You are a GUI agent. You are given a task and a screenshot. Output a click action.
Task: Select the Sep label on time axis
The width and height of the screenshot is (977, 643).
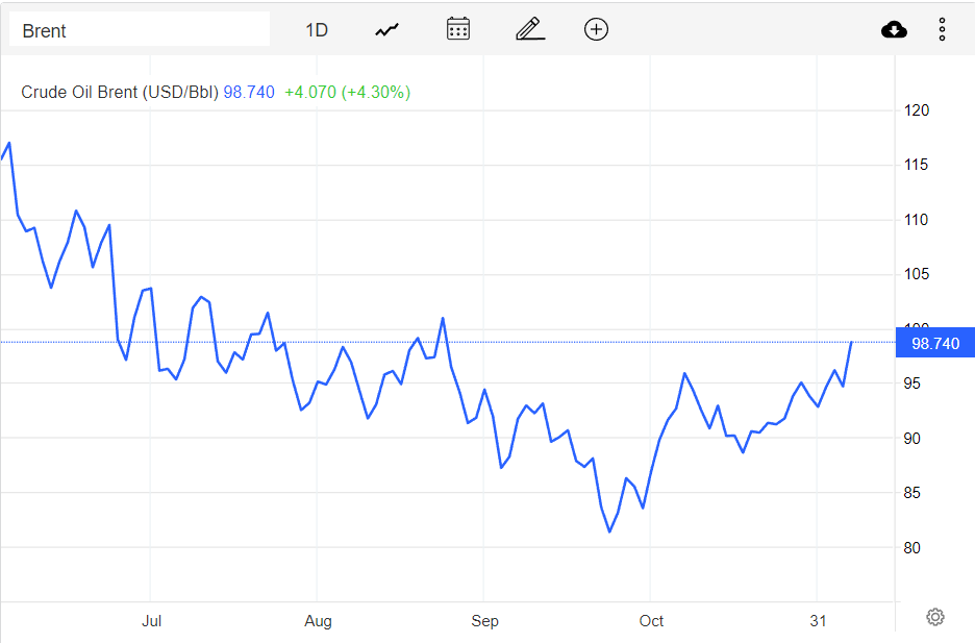pos(484,621)
